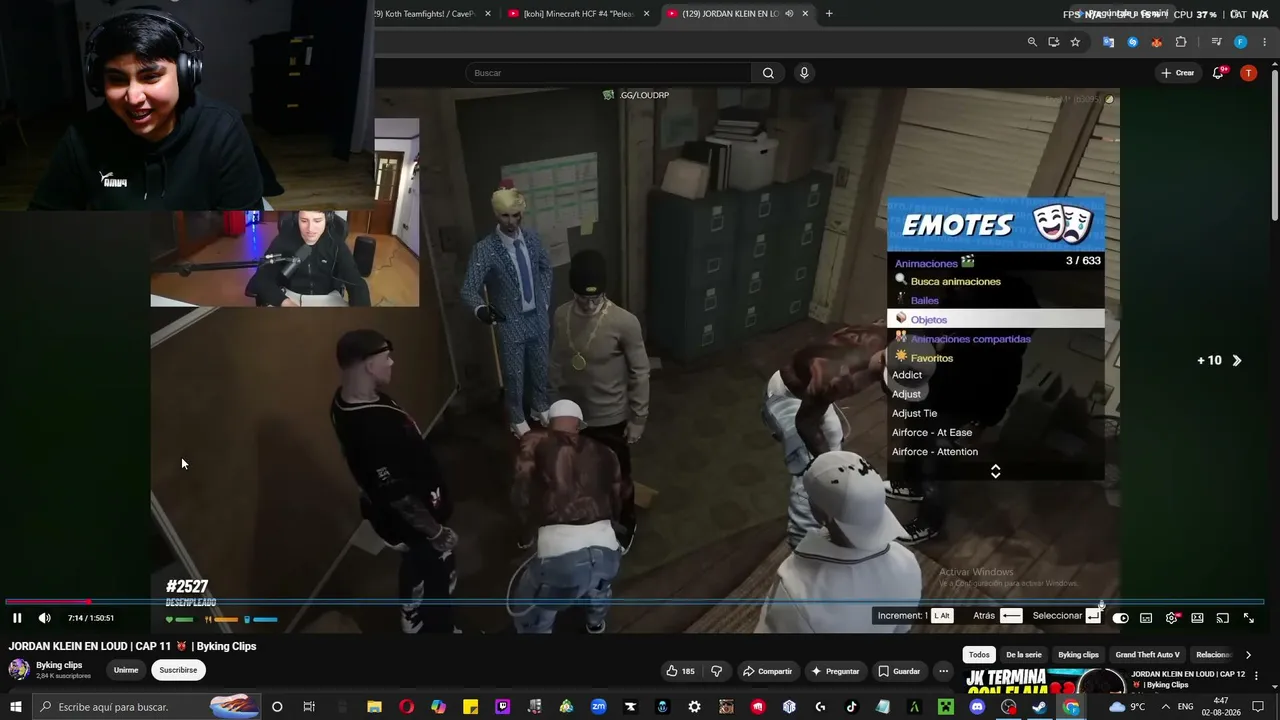The height and width of the screenshot is (720, 1280).
Task: Open the Byking clips channel name link
Action: tap(59, 665)
